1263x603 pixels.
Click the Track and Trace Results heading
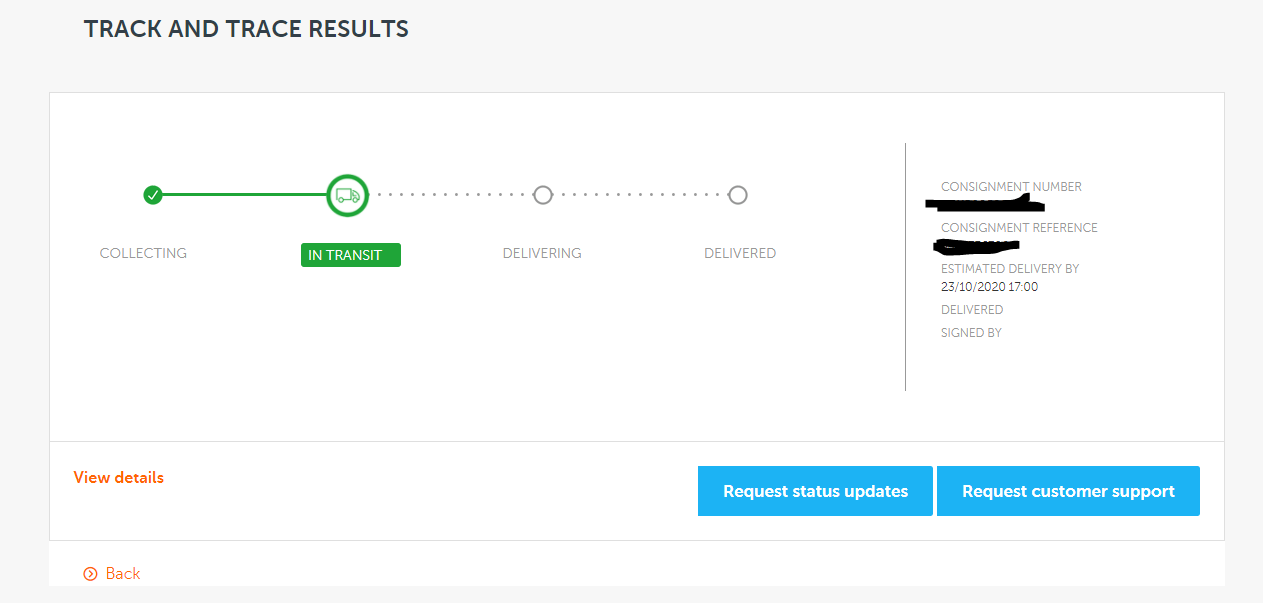click(x=246, y=29)
